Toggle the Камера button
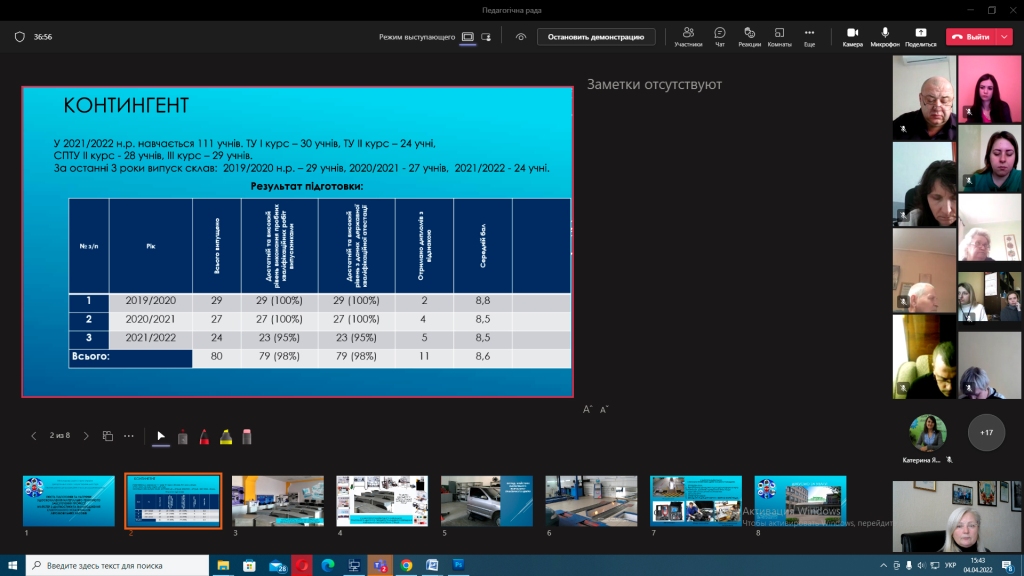This screenshot has height=576, width=1024. tap(852, 36)
